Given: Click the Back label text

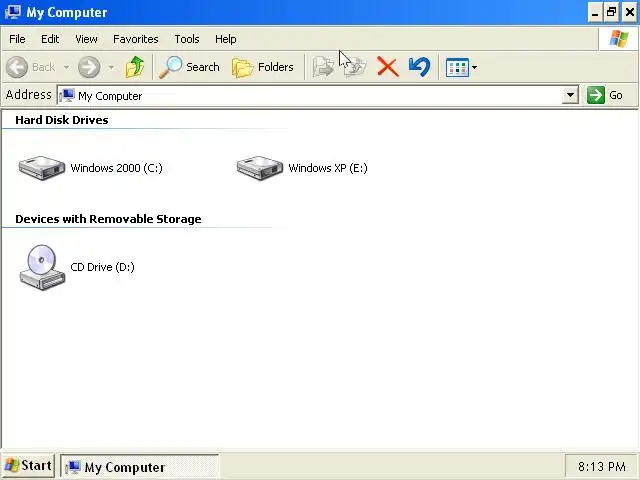Looking at the screenshot, I should [43, 67].
